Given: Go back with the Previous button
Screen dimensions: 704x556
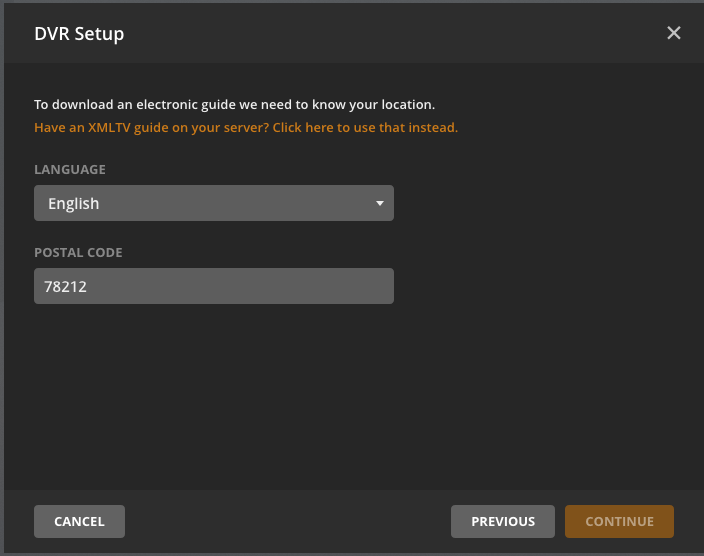Looking at the screenshot, I should point(503,521).
